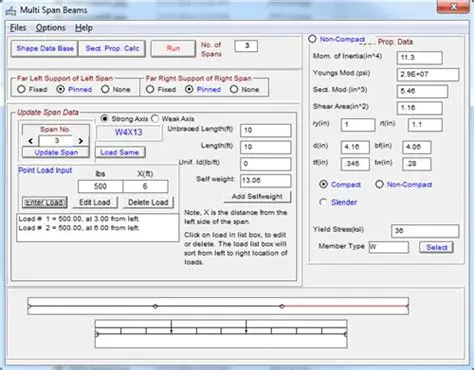The height and width of the screenshot is (370, 474).
Task: Open the Files menu
Action: (x=18, y=28)
